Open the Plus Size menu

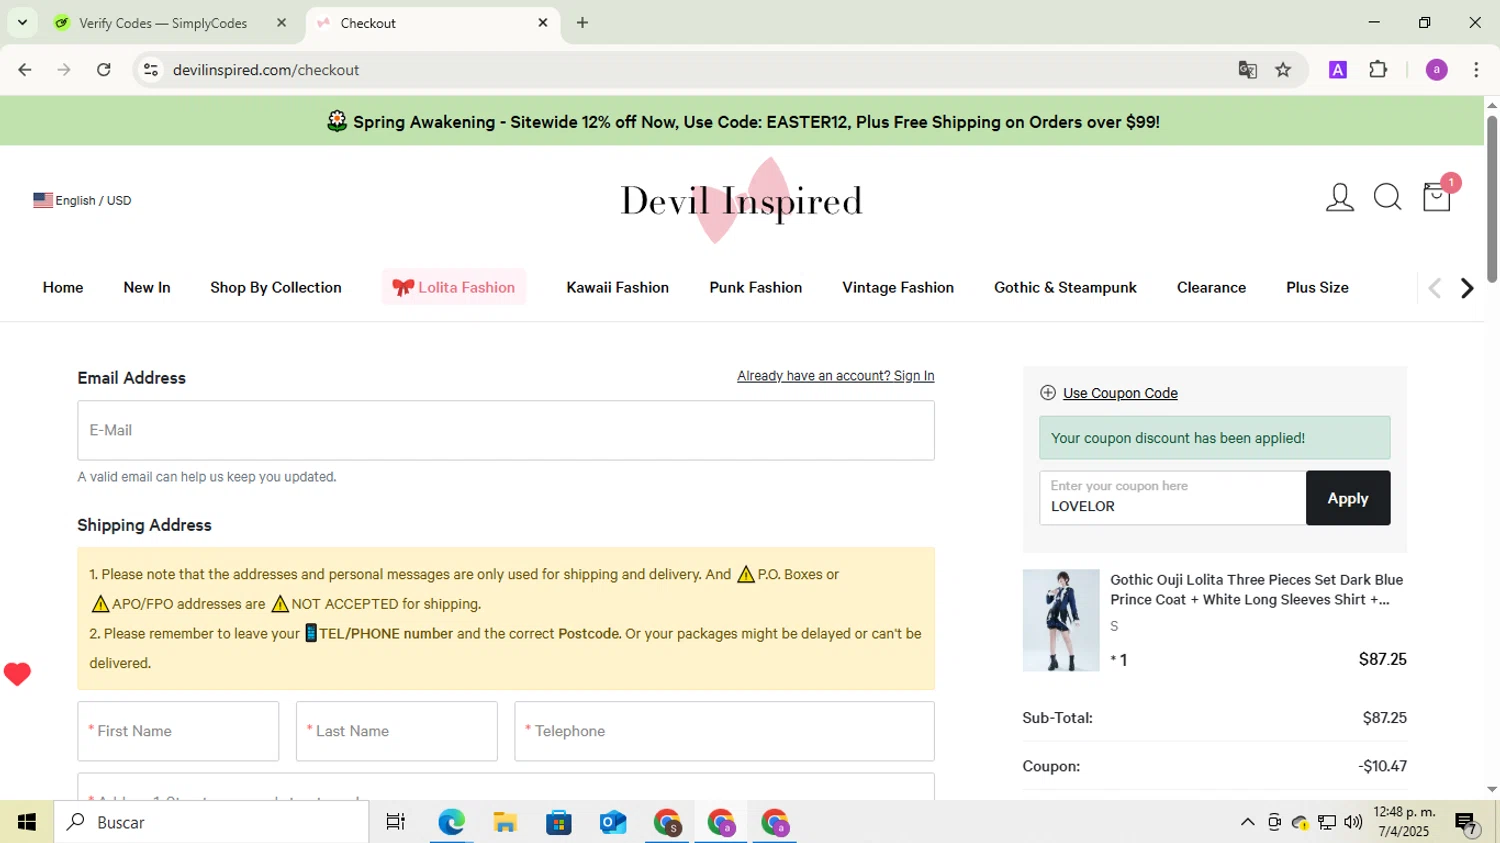point(1317,287)
